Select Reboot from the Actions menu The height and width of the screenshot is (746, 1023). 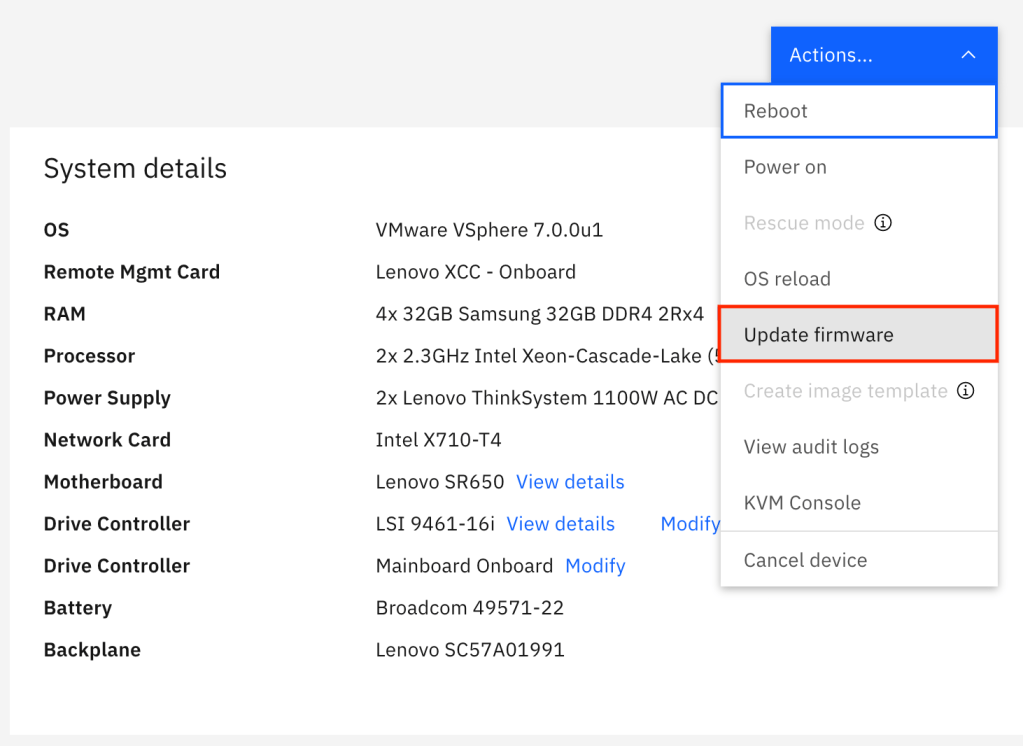click(x=776, y=111)
